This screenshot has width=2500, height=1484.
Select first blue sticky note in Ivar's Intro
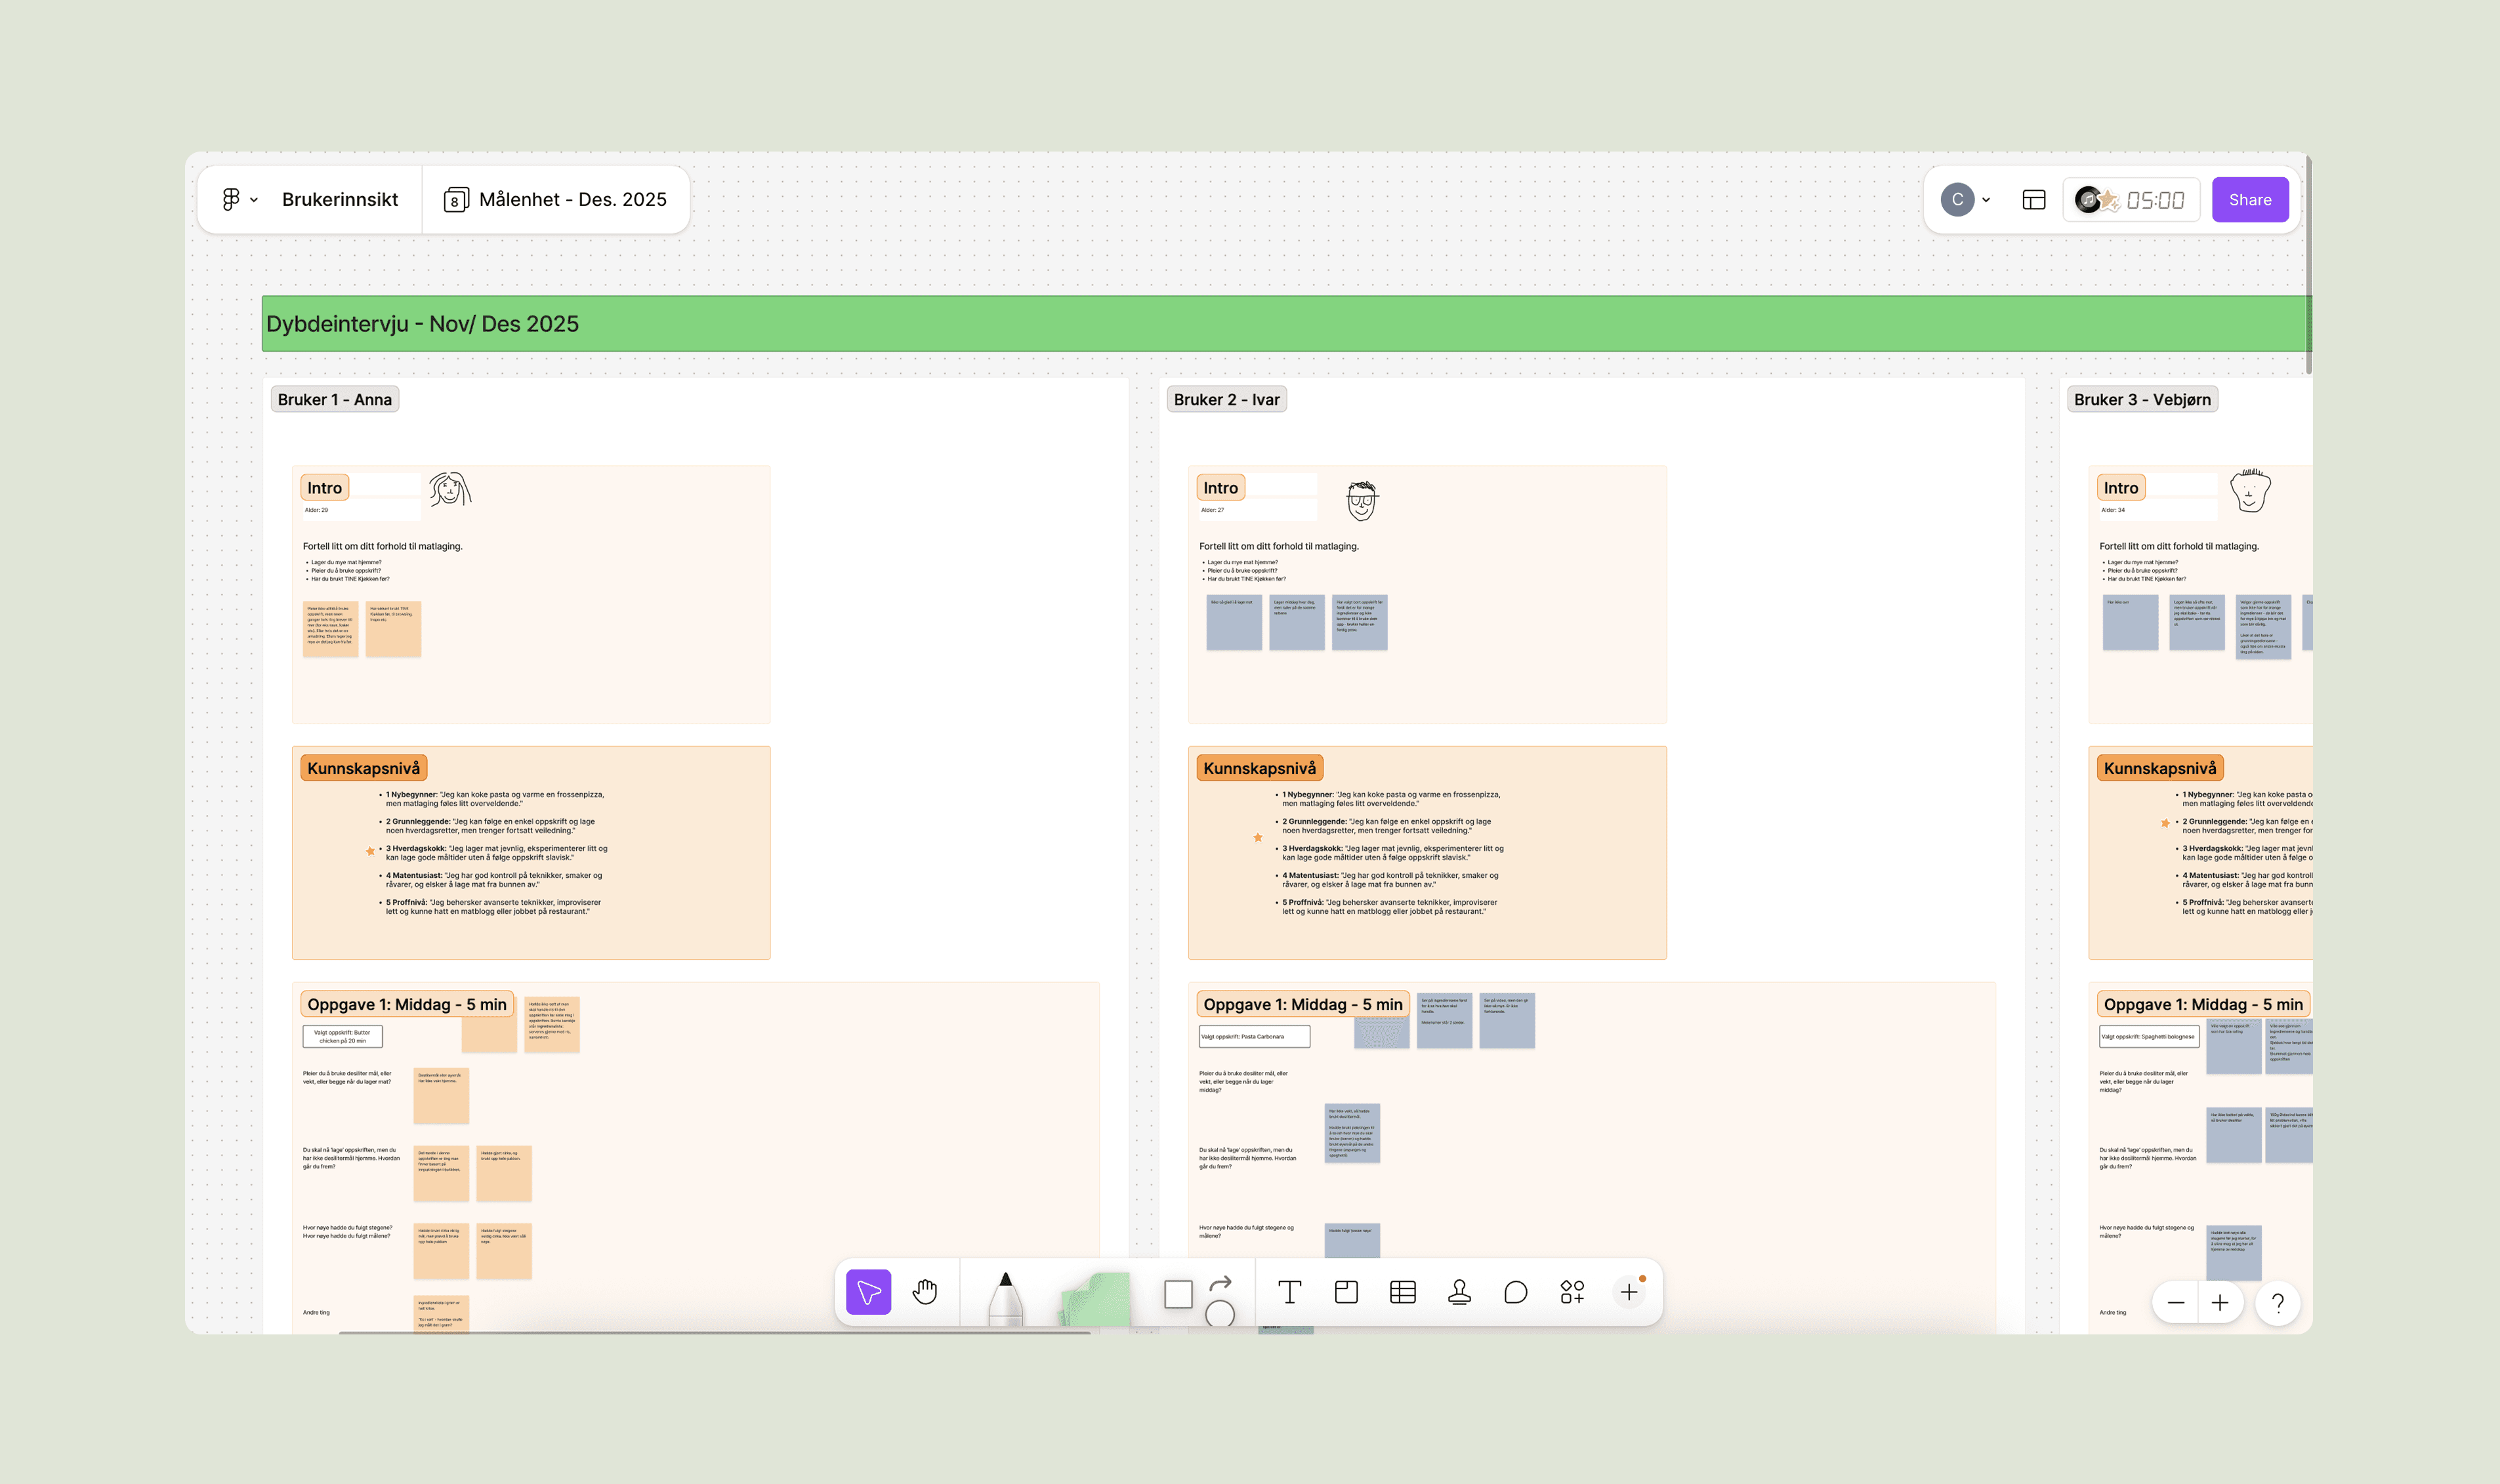(x=1234, y=622)
